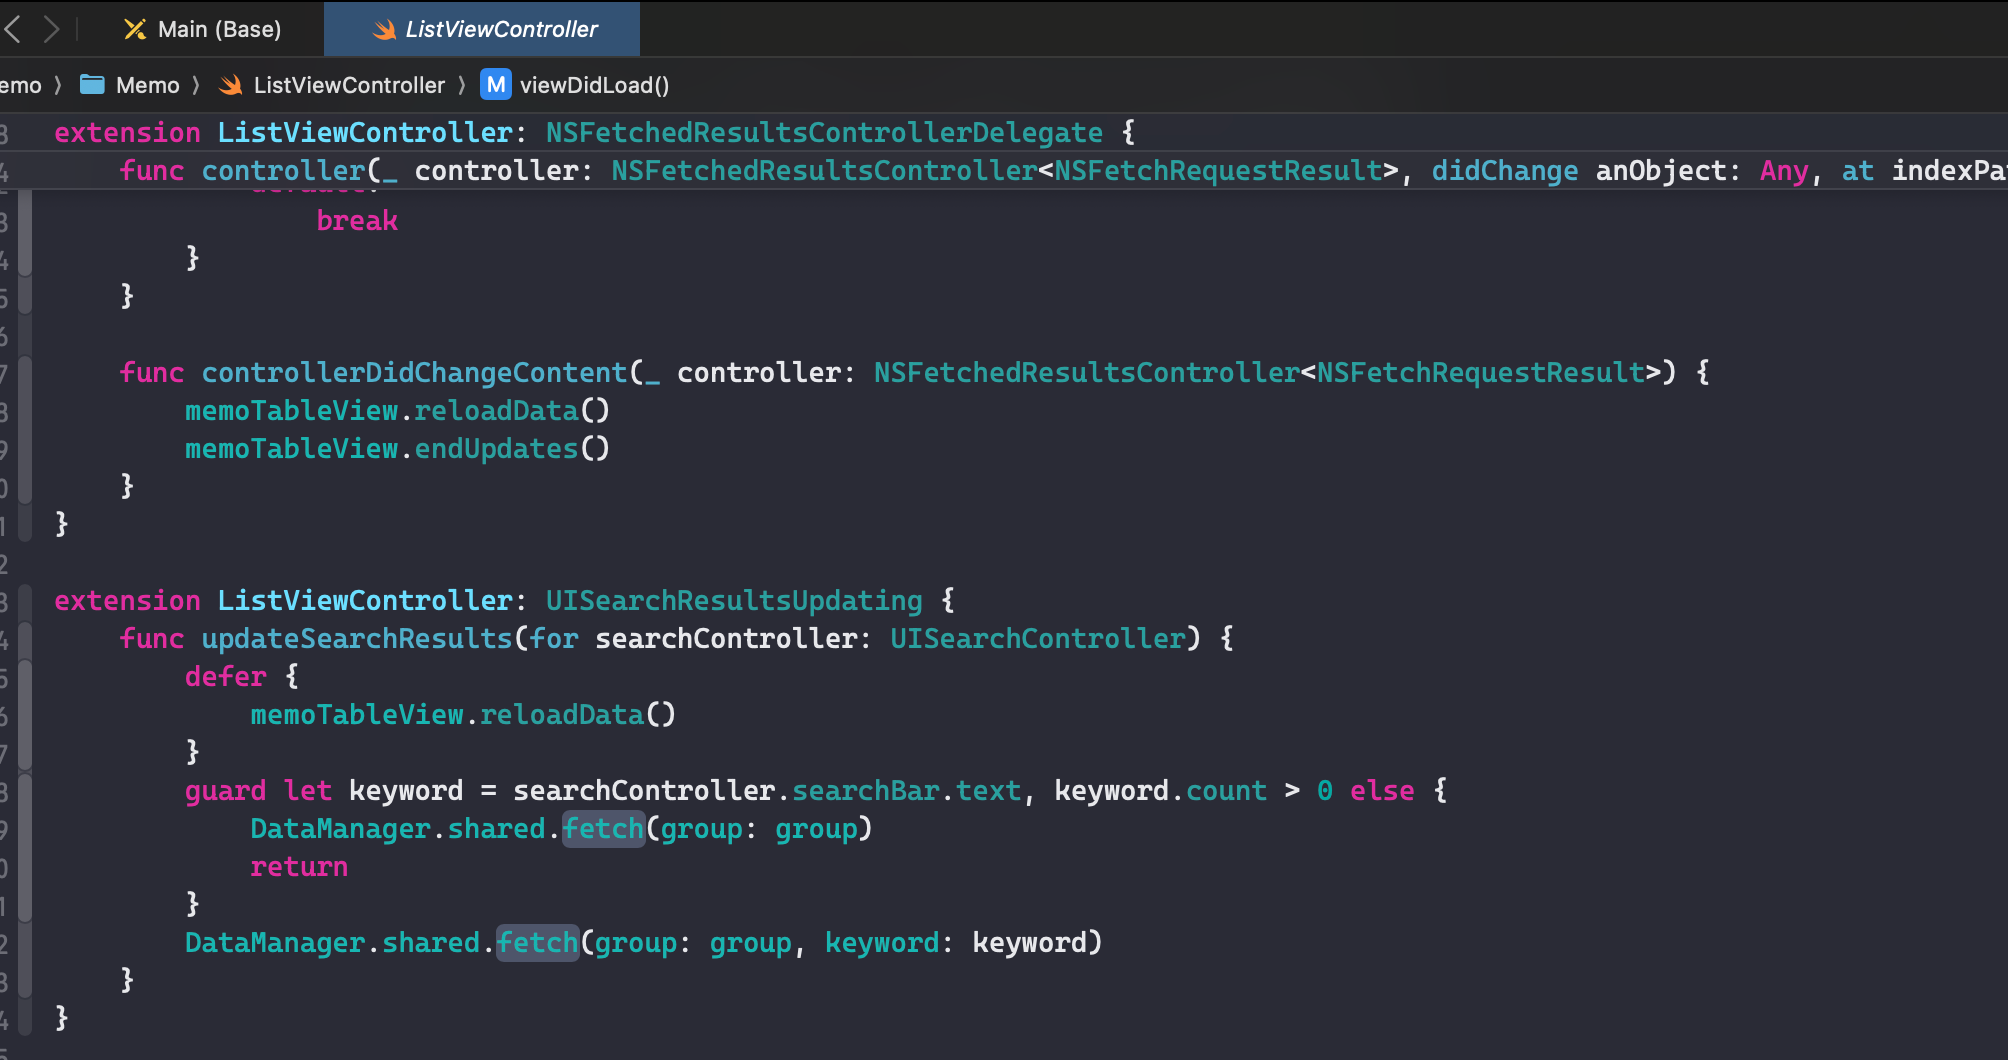Click the controllerDidChangeContent function name
Image resolution: width=2008 pixels, height=1060 pixels.
tap(414, 372)
